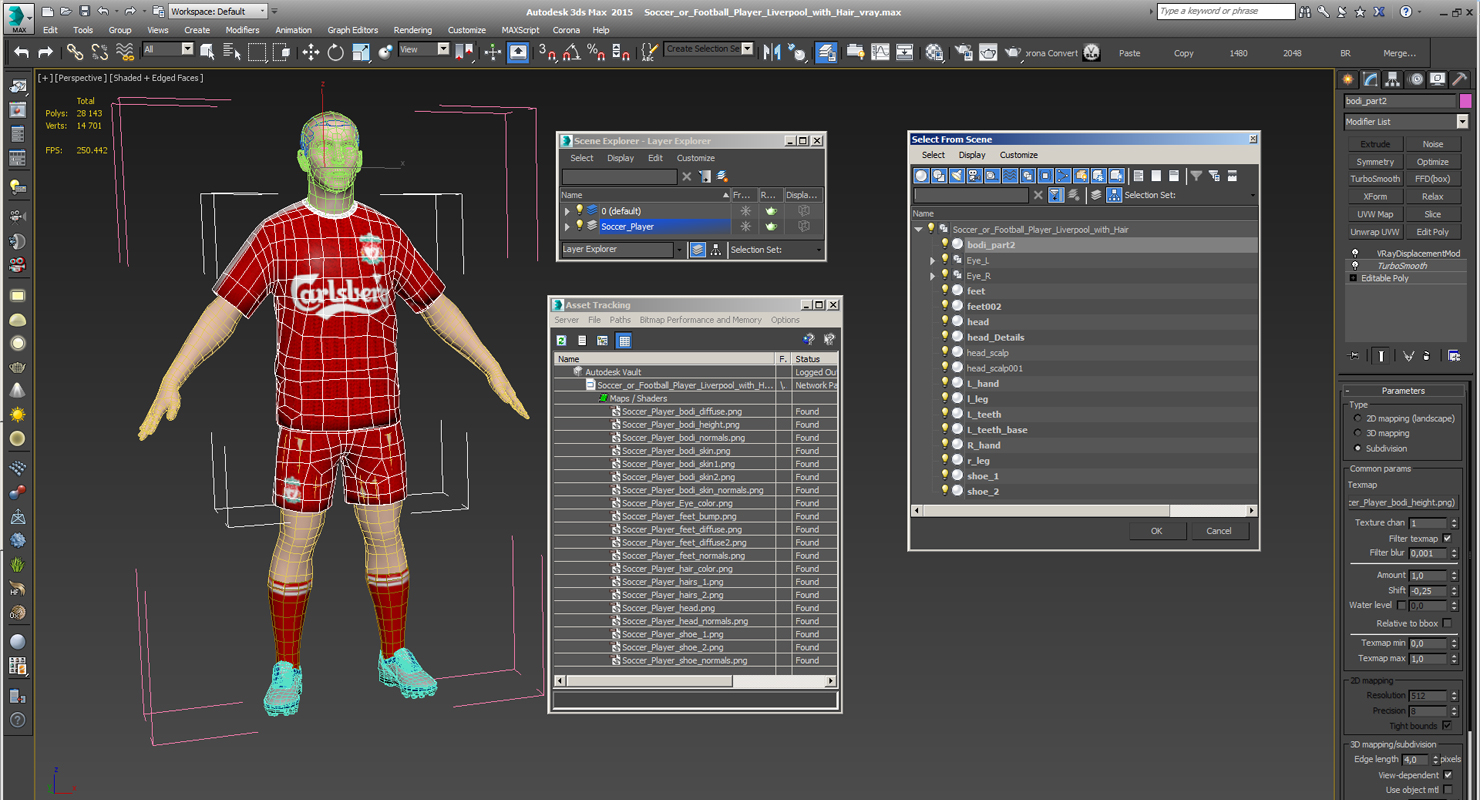Toggle VRayDisplacementMod modifier lightbulb
Image resolution: width=1480 pixels, height=800 pixels.
coord(1355,254)
